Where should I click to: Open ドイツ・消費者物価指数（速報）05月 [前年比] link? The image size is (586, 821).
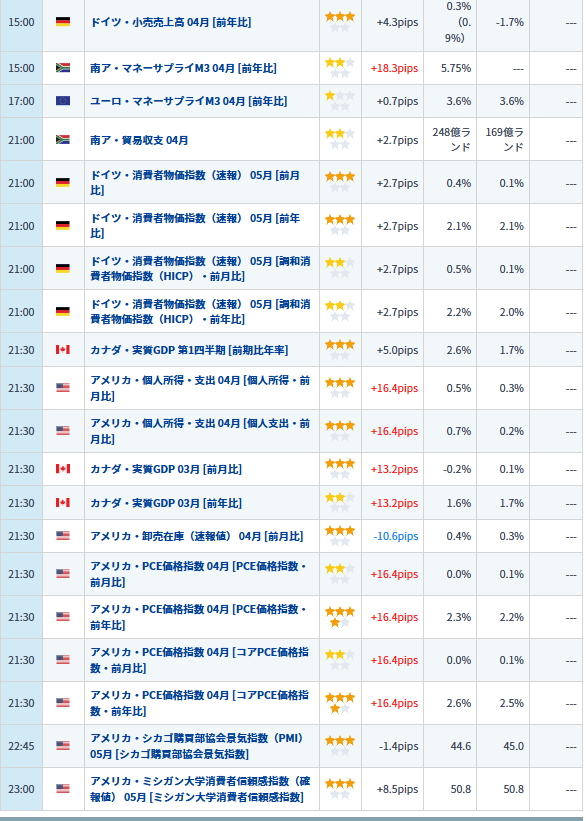tap(195, 226)
